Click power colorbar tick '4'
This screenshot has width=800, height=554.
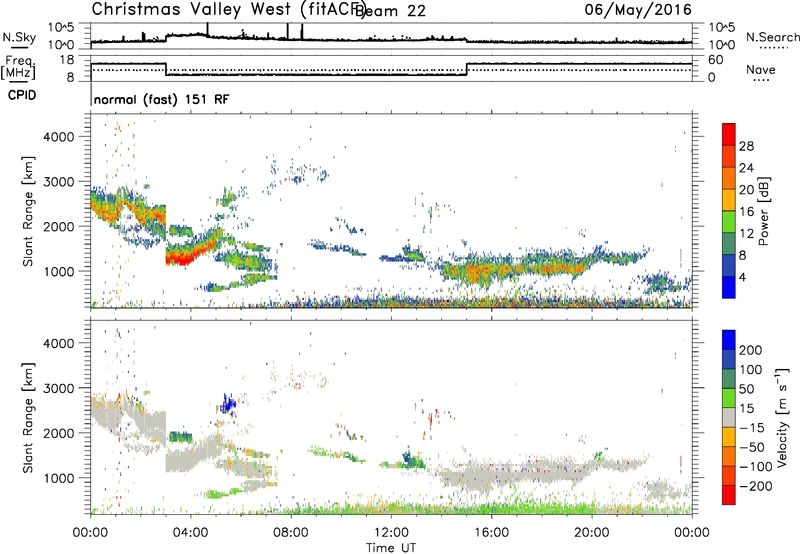[742, 277]
